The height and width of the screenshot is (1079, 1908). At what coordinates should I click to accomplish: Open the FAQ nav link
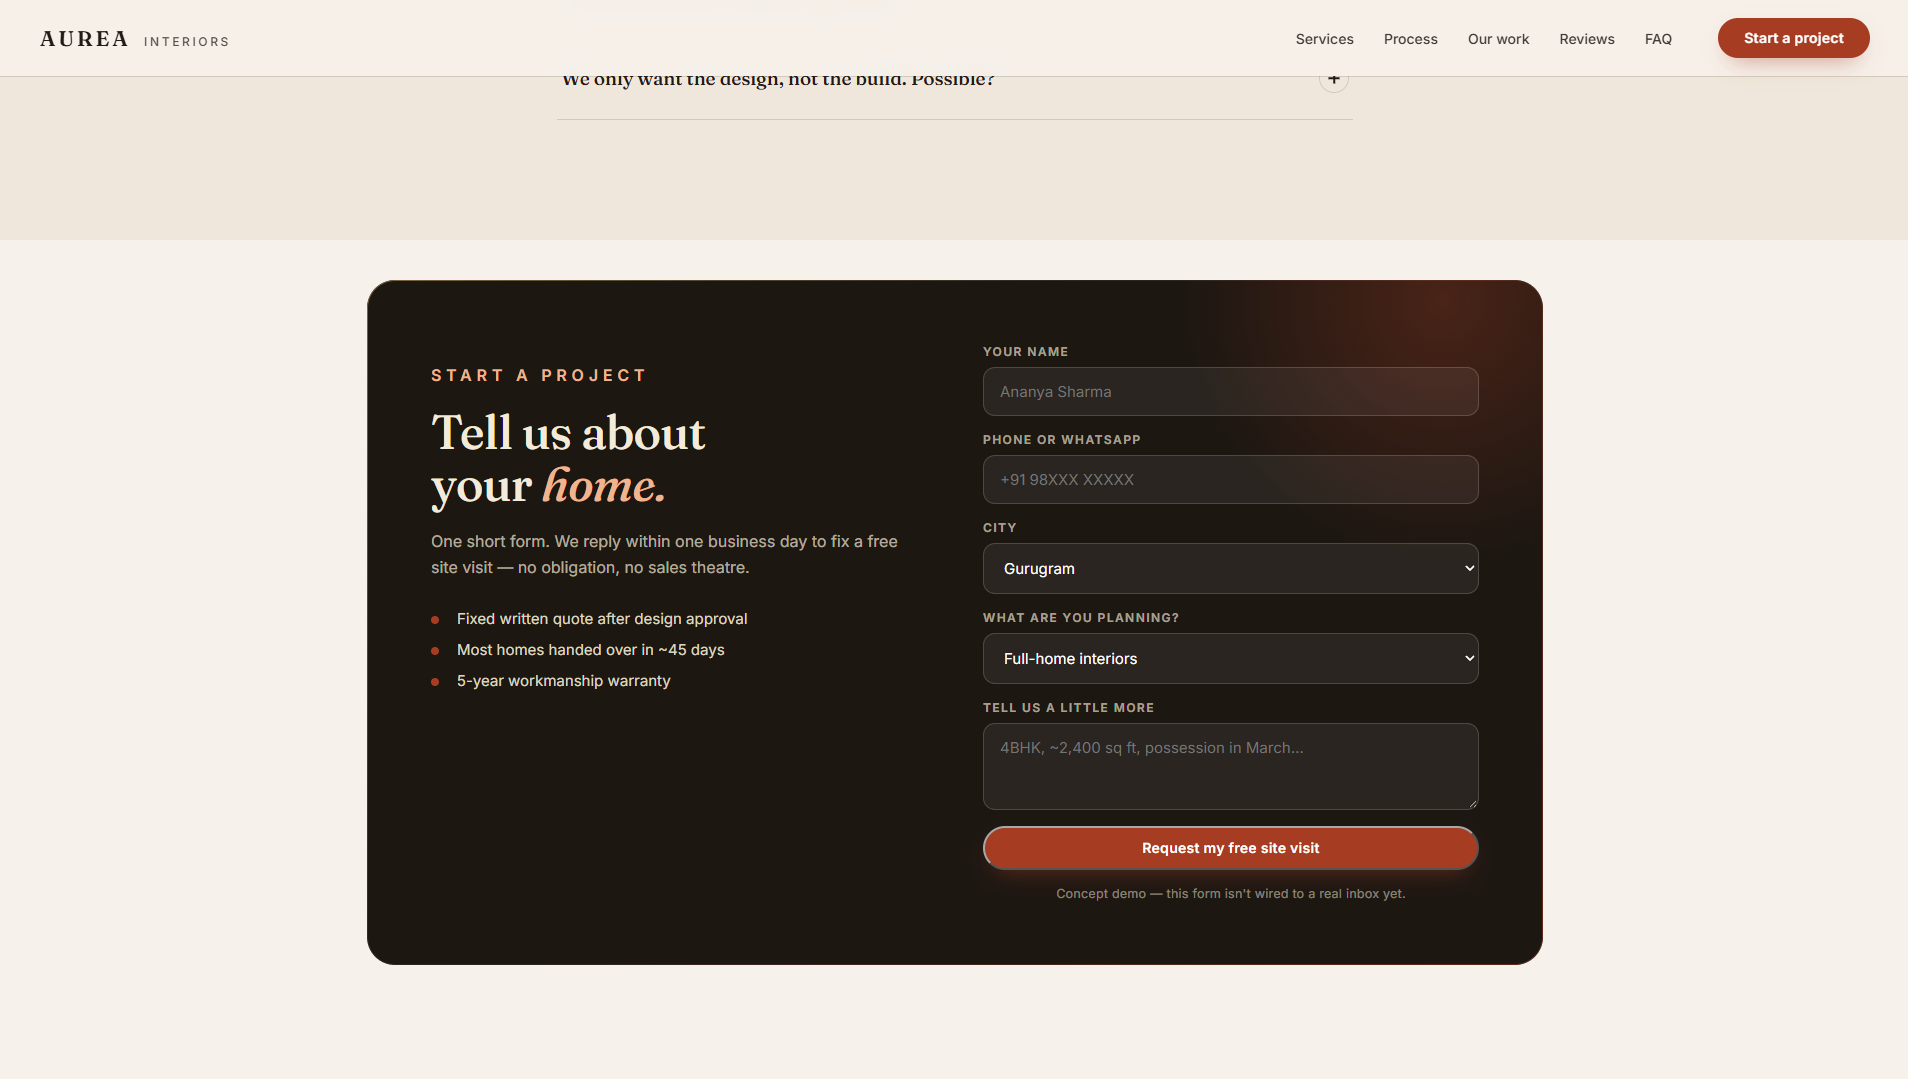[1658, 39]
